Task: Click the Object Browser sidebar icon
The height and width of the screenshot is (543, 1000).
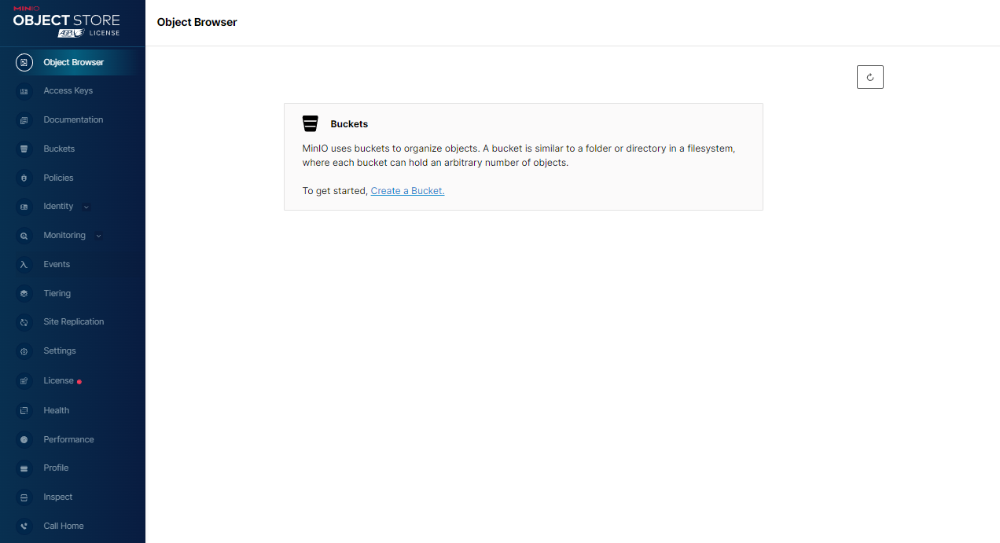Action: click(24, 62)
